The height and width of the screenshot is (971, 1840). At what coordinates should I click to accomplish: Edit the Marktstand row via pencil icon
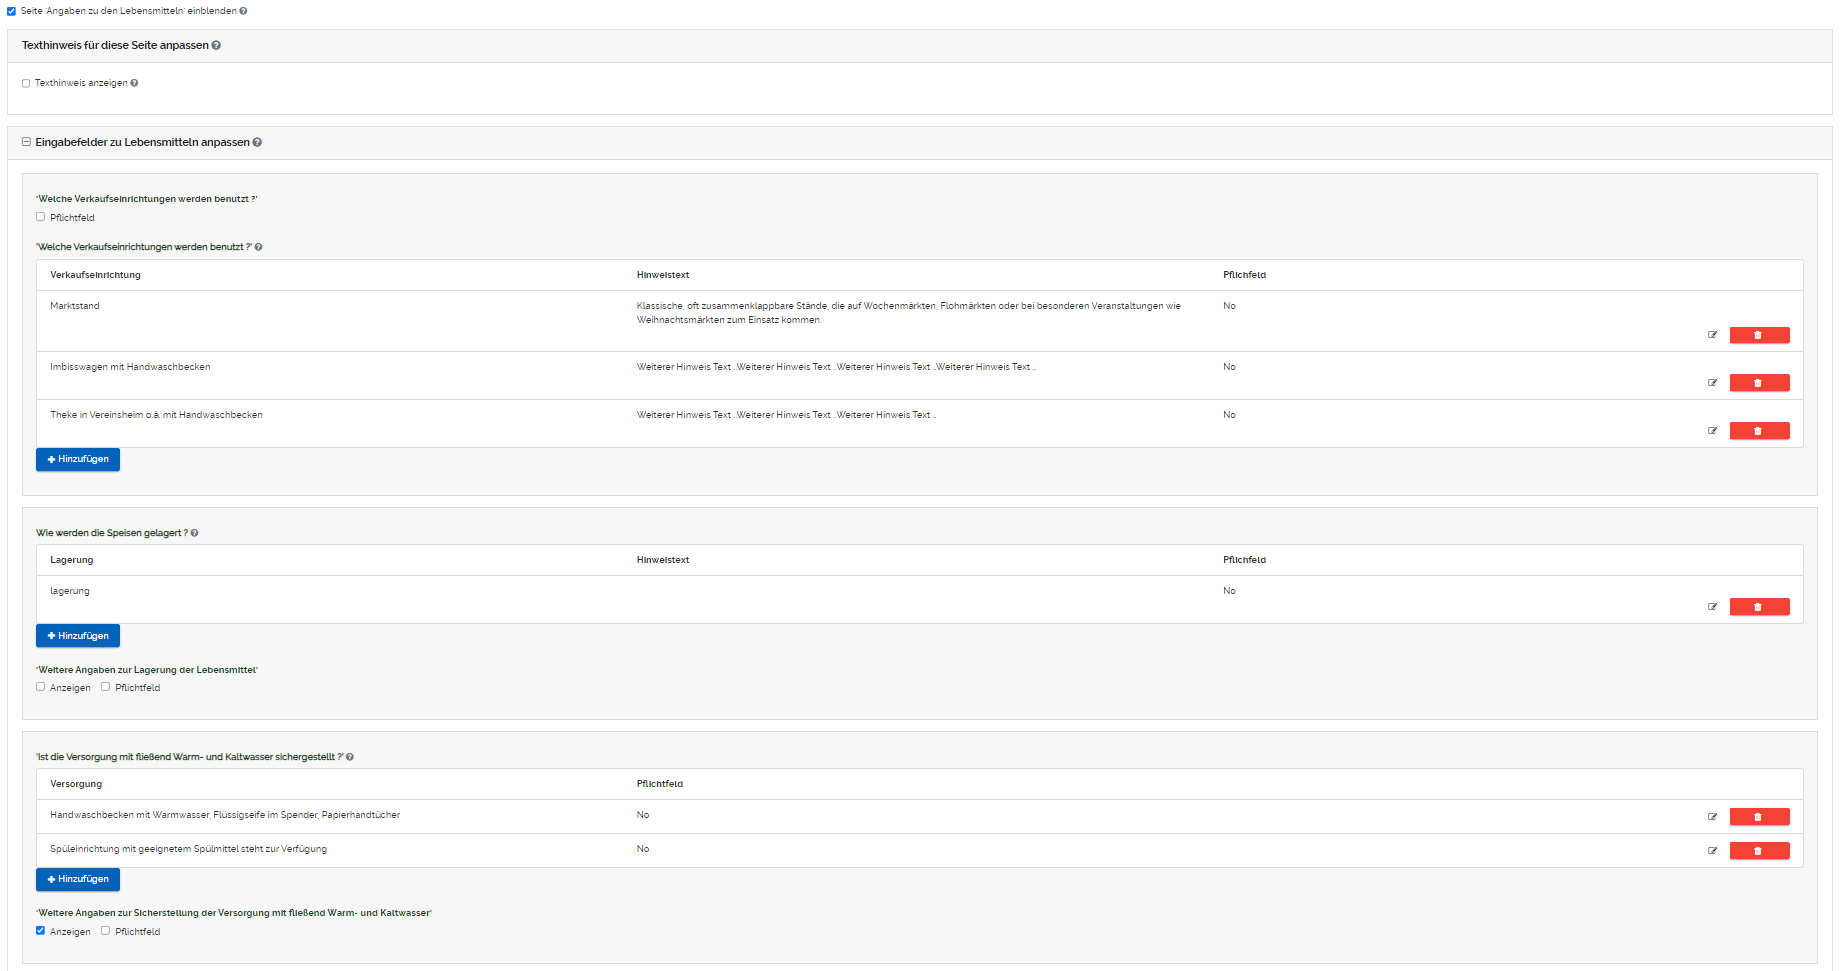pyautogui.click(x=1712, y=335)
